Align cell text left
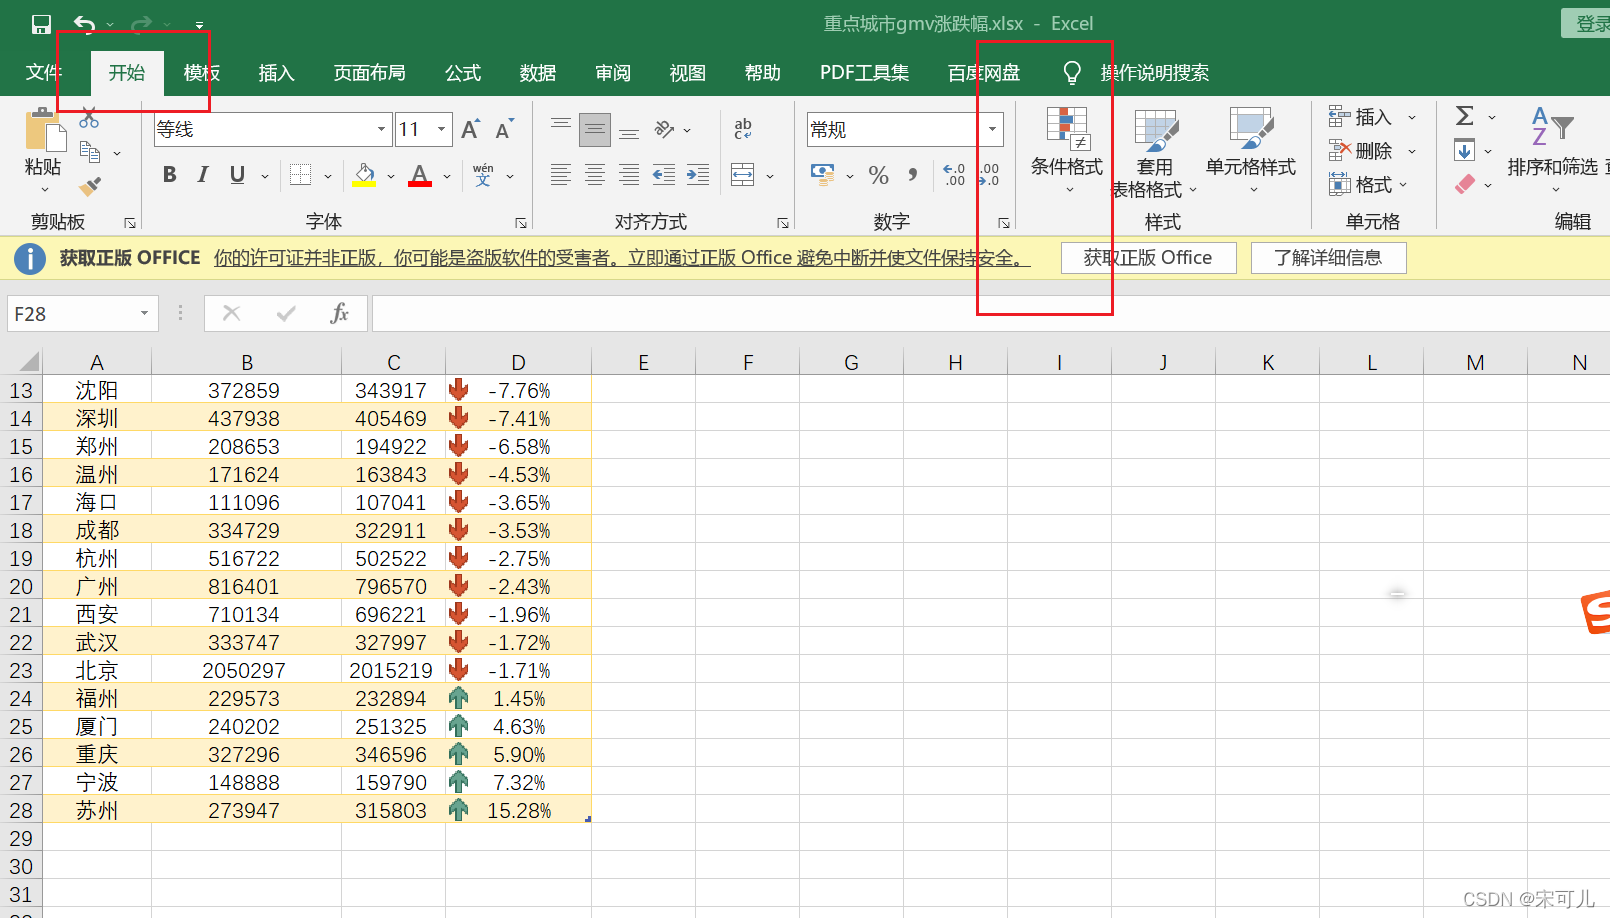The width and height of the screenshot is (1610, 918). tap(561, 175)
